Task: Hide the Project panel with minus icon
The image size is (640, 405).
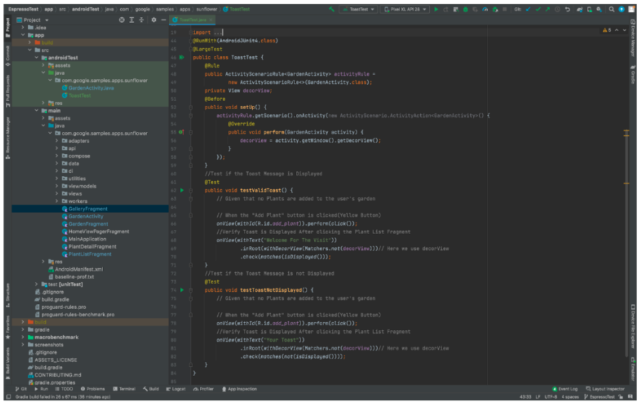Action: click(163, 20)
